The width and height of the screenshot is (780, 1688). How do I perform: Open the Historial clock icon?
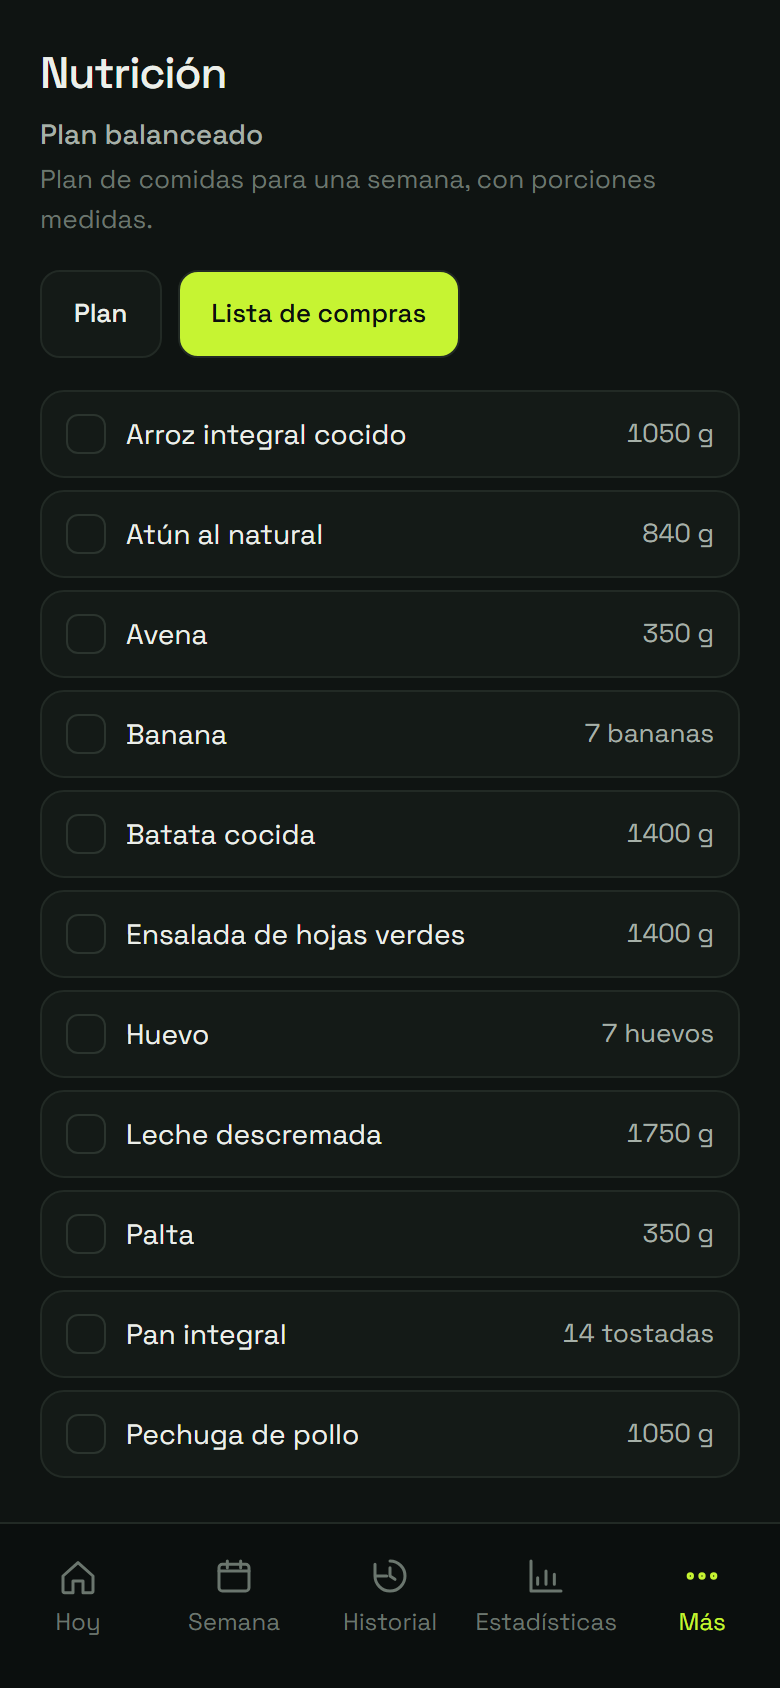pos(390,1577)
